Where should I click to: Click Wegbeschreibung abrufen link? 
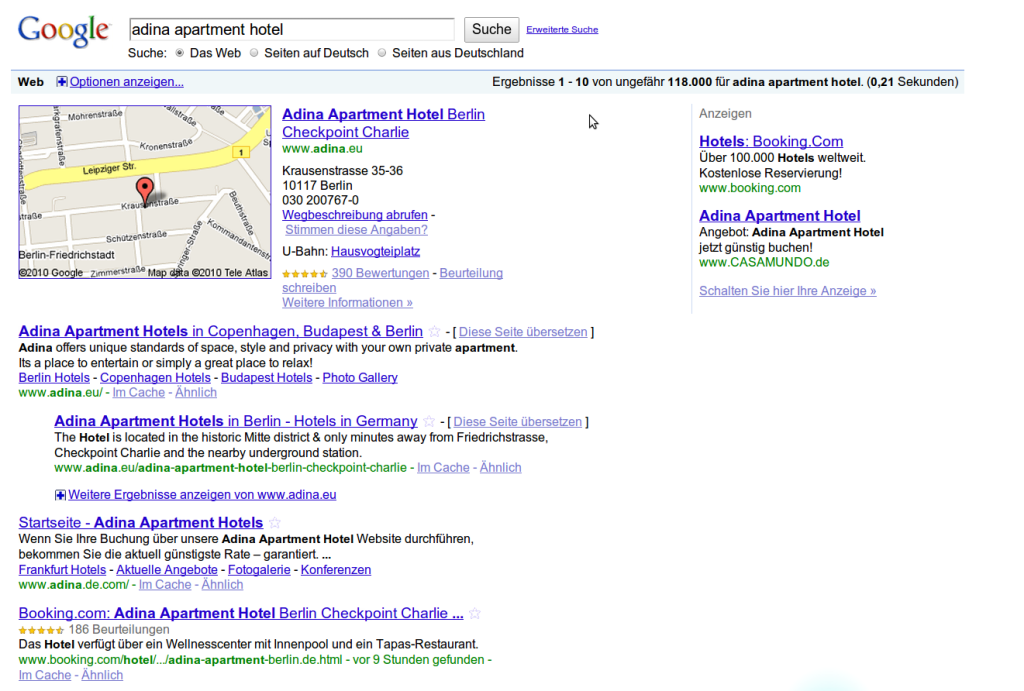point(355,215)
